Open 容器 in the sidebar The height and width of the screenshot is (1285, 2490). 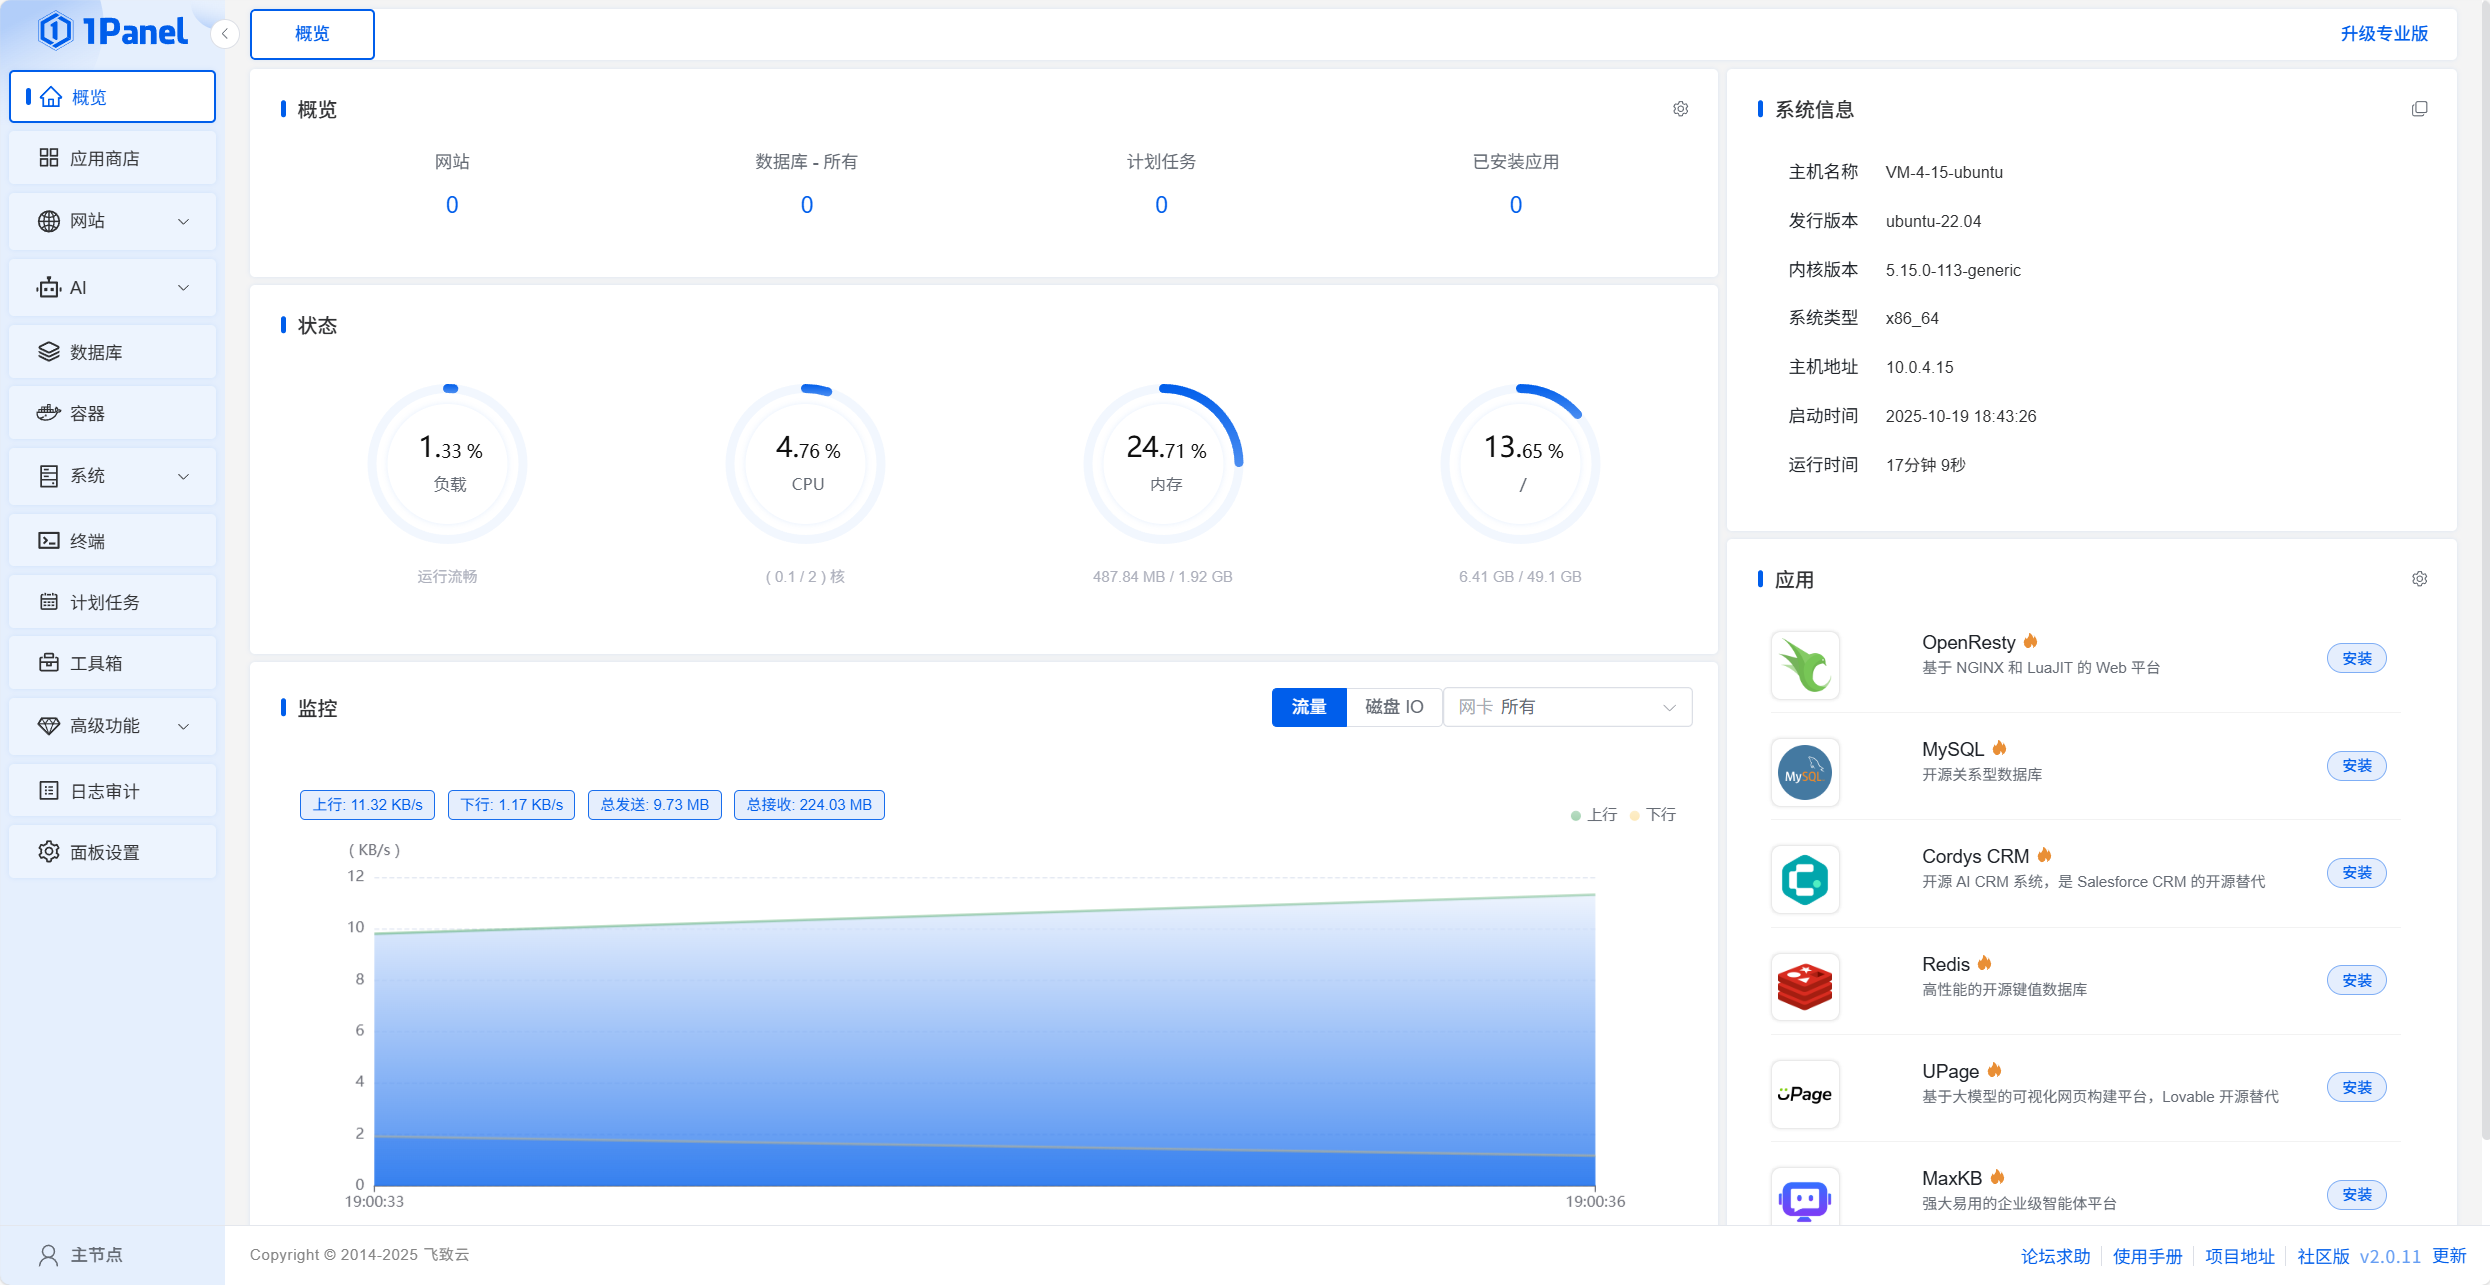[x=112, y=413]
